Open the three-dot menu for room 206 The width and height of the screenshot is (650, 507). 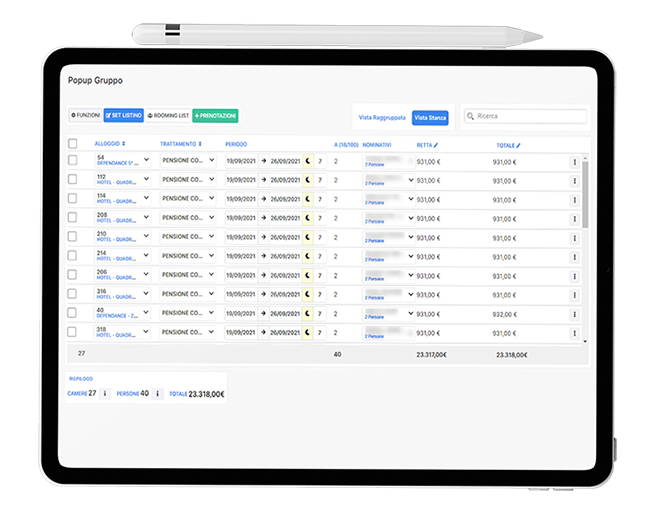pyautogui.click(x=575, y=276)
